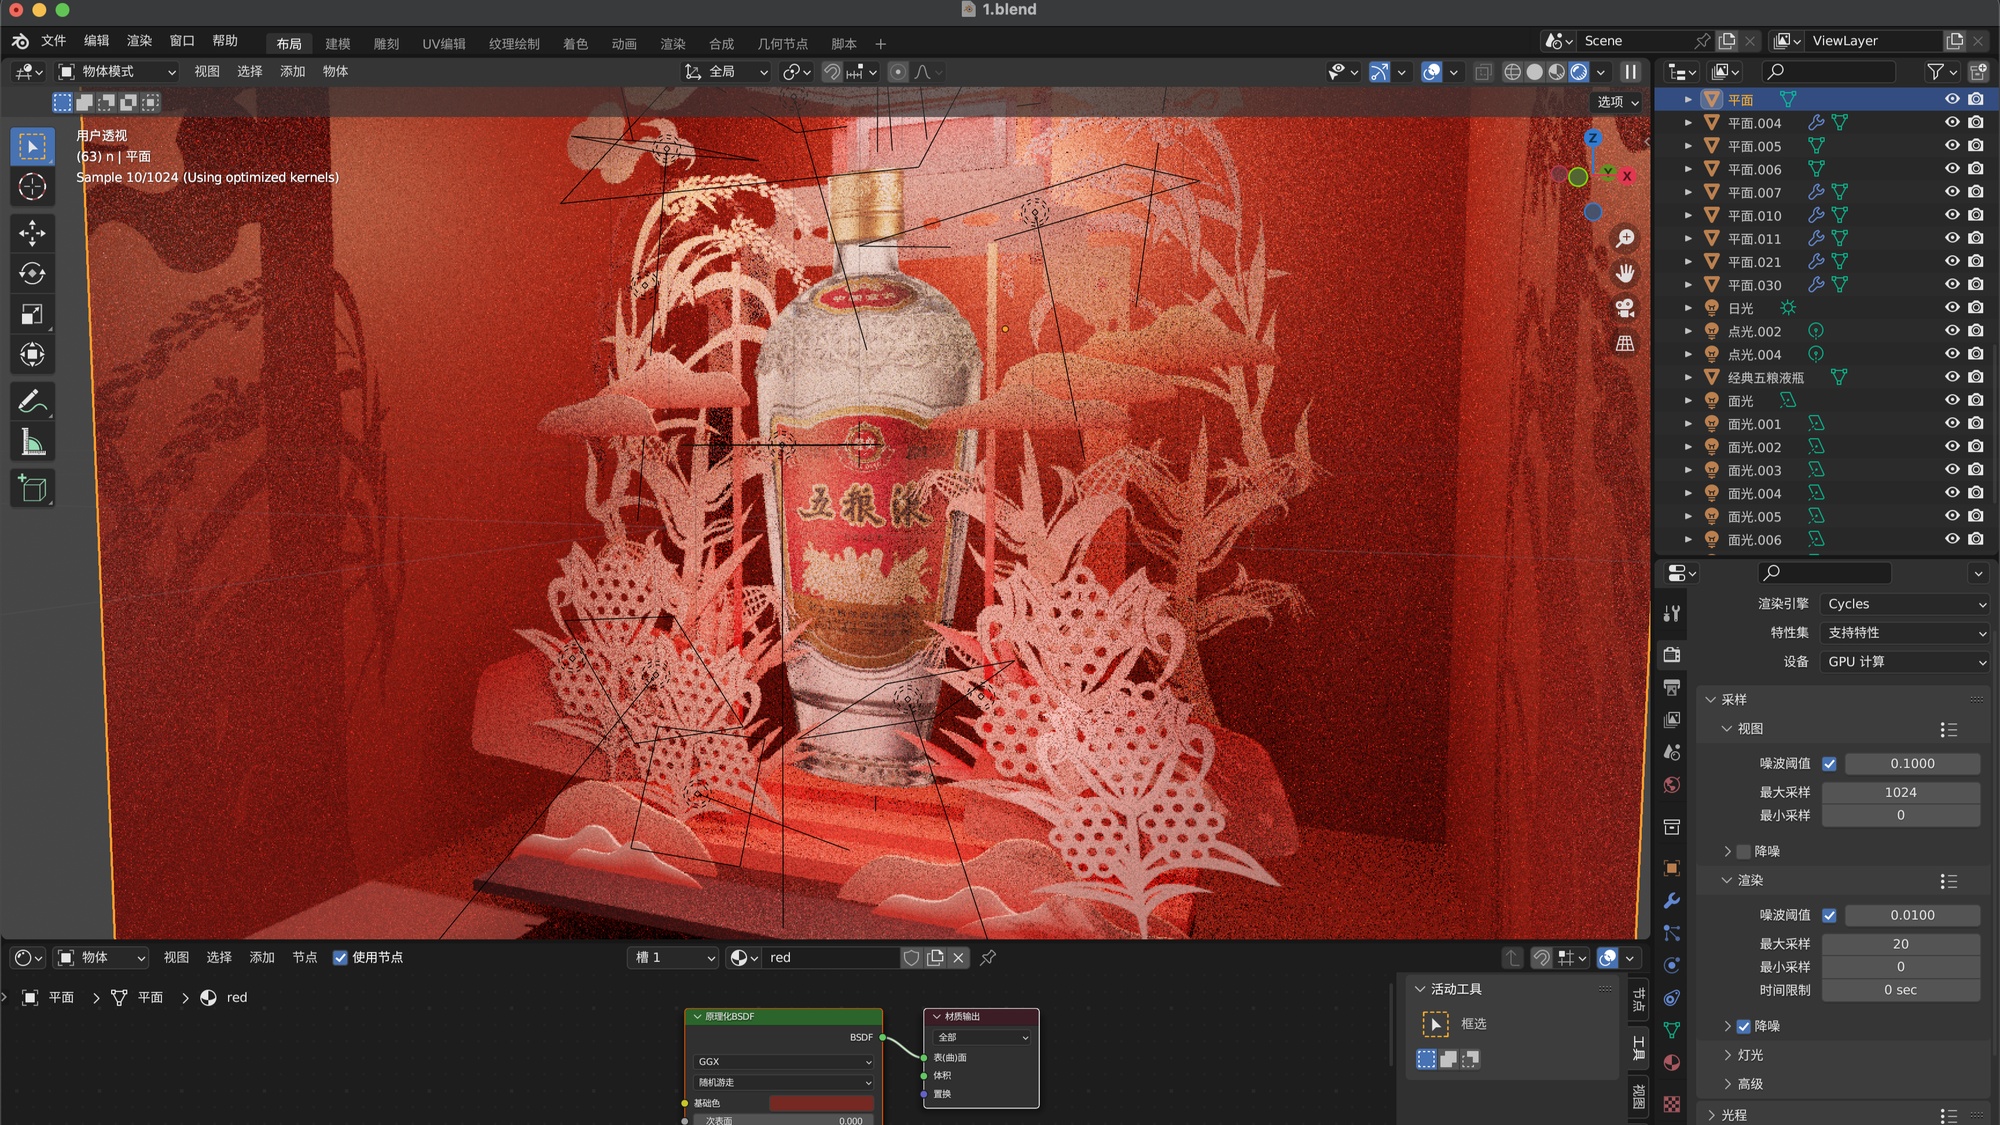Click the fake user shield icon for red
This screenshot has width=2000, height=1125.
911,958
